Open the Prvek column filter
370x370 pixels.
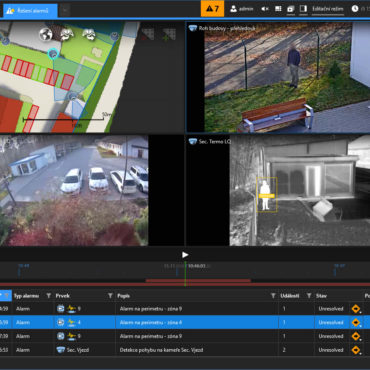pos(110,296)
